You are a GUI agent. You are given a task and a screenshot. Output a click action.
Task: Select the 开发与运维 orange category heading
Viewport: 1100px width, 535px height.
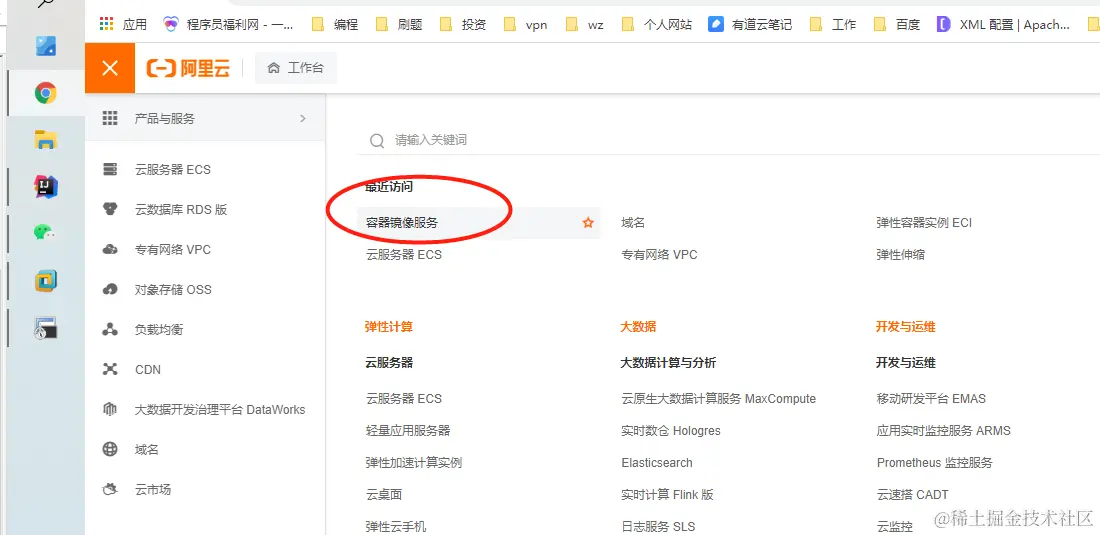coord(906,327)
